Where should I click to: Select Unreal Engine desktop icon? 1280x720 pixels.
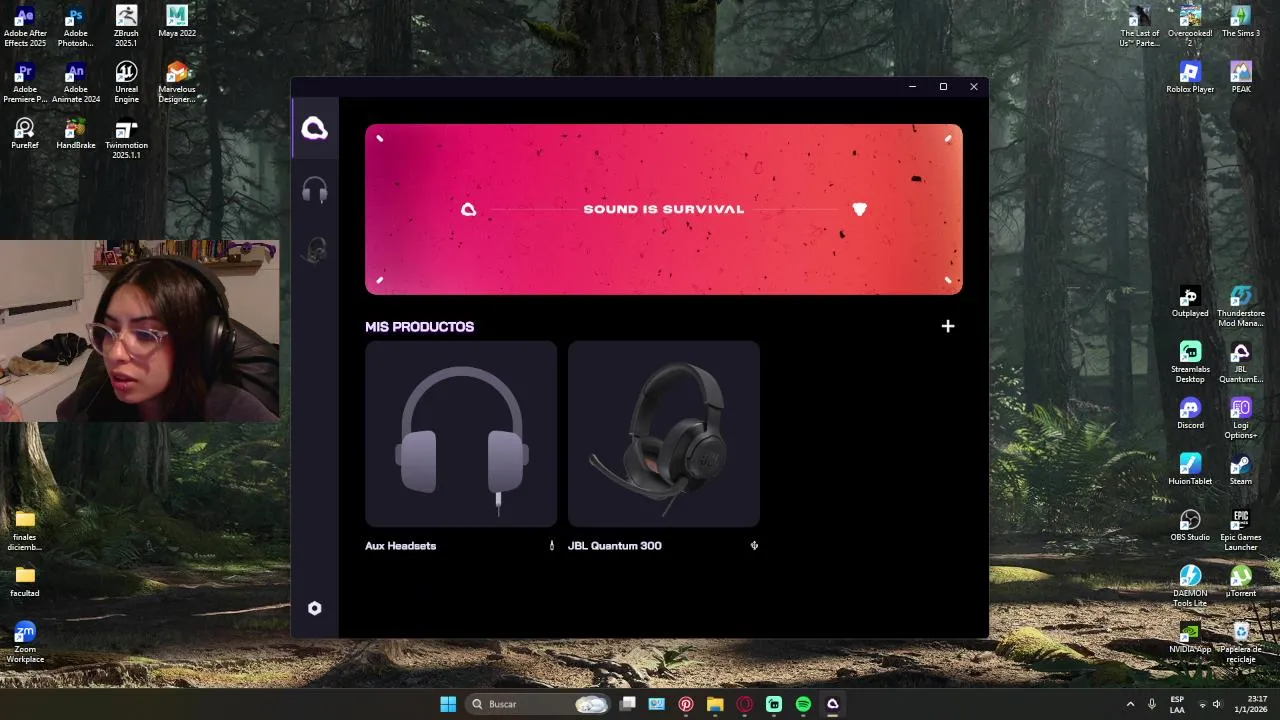point(126,83)
